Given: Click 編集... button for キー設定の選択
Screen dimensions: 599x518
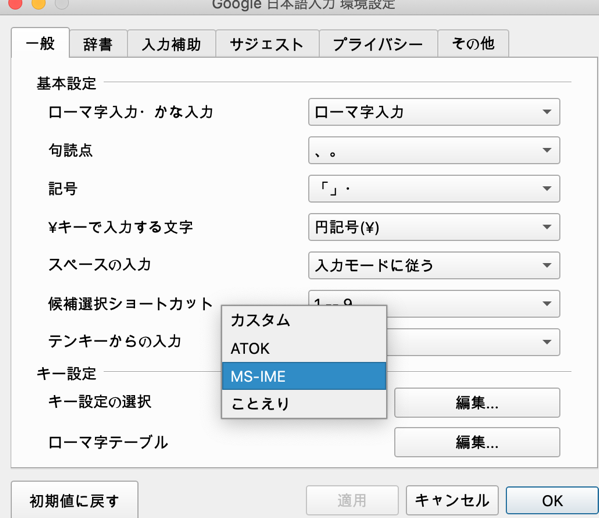Looking at the screenshot, I should (x=477, y=403).
